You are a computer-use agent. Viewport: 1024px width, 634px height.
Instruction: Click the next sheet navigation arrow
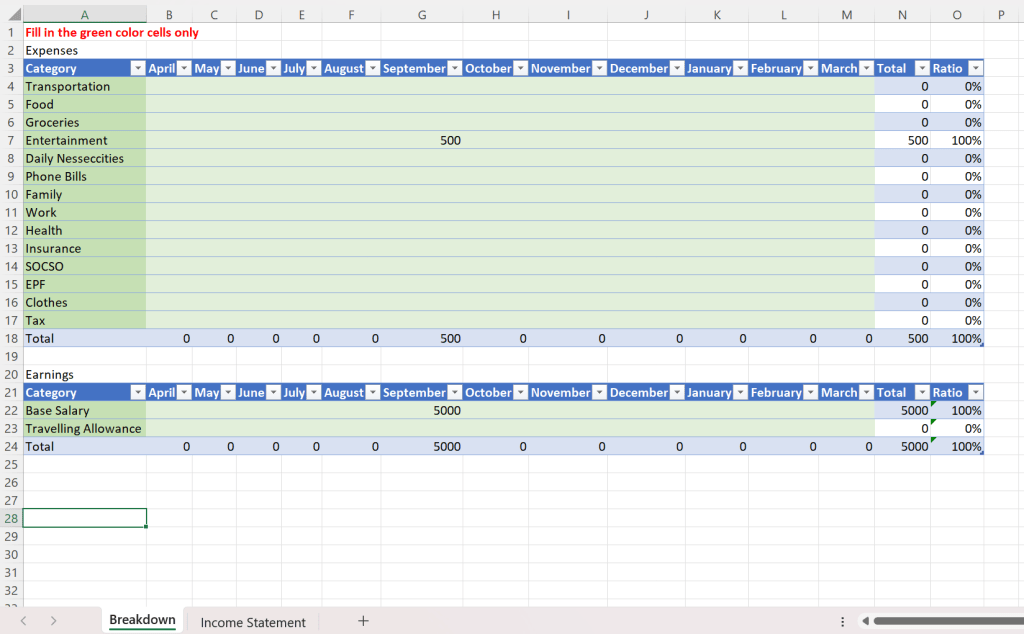pos(53,621)
